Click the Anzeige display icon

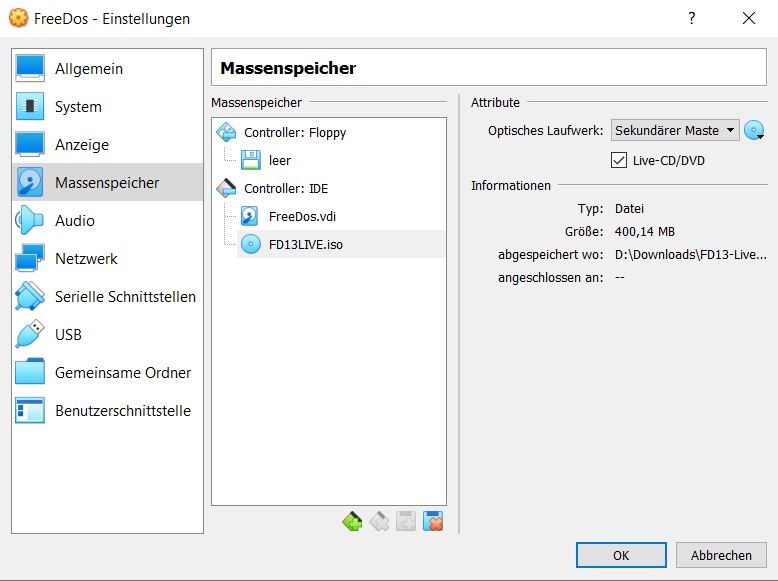[30, 144]
